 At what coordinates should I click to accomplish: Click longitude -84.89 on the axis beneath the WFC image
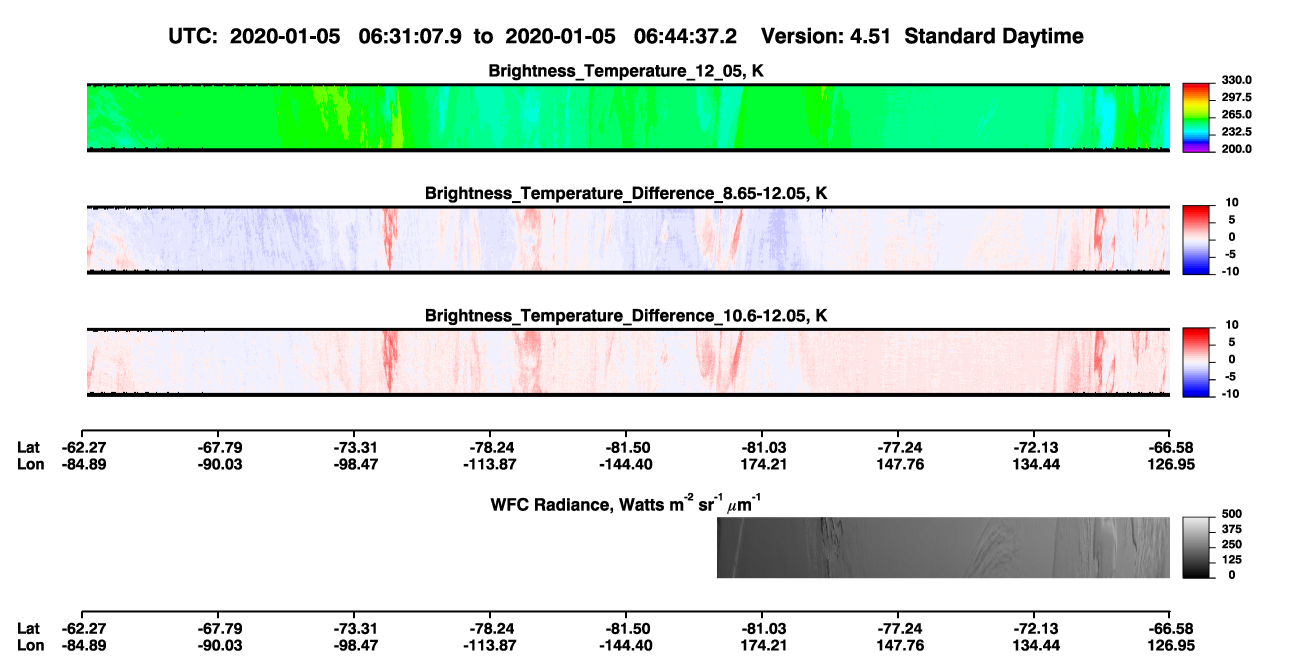point(82,645)
